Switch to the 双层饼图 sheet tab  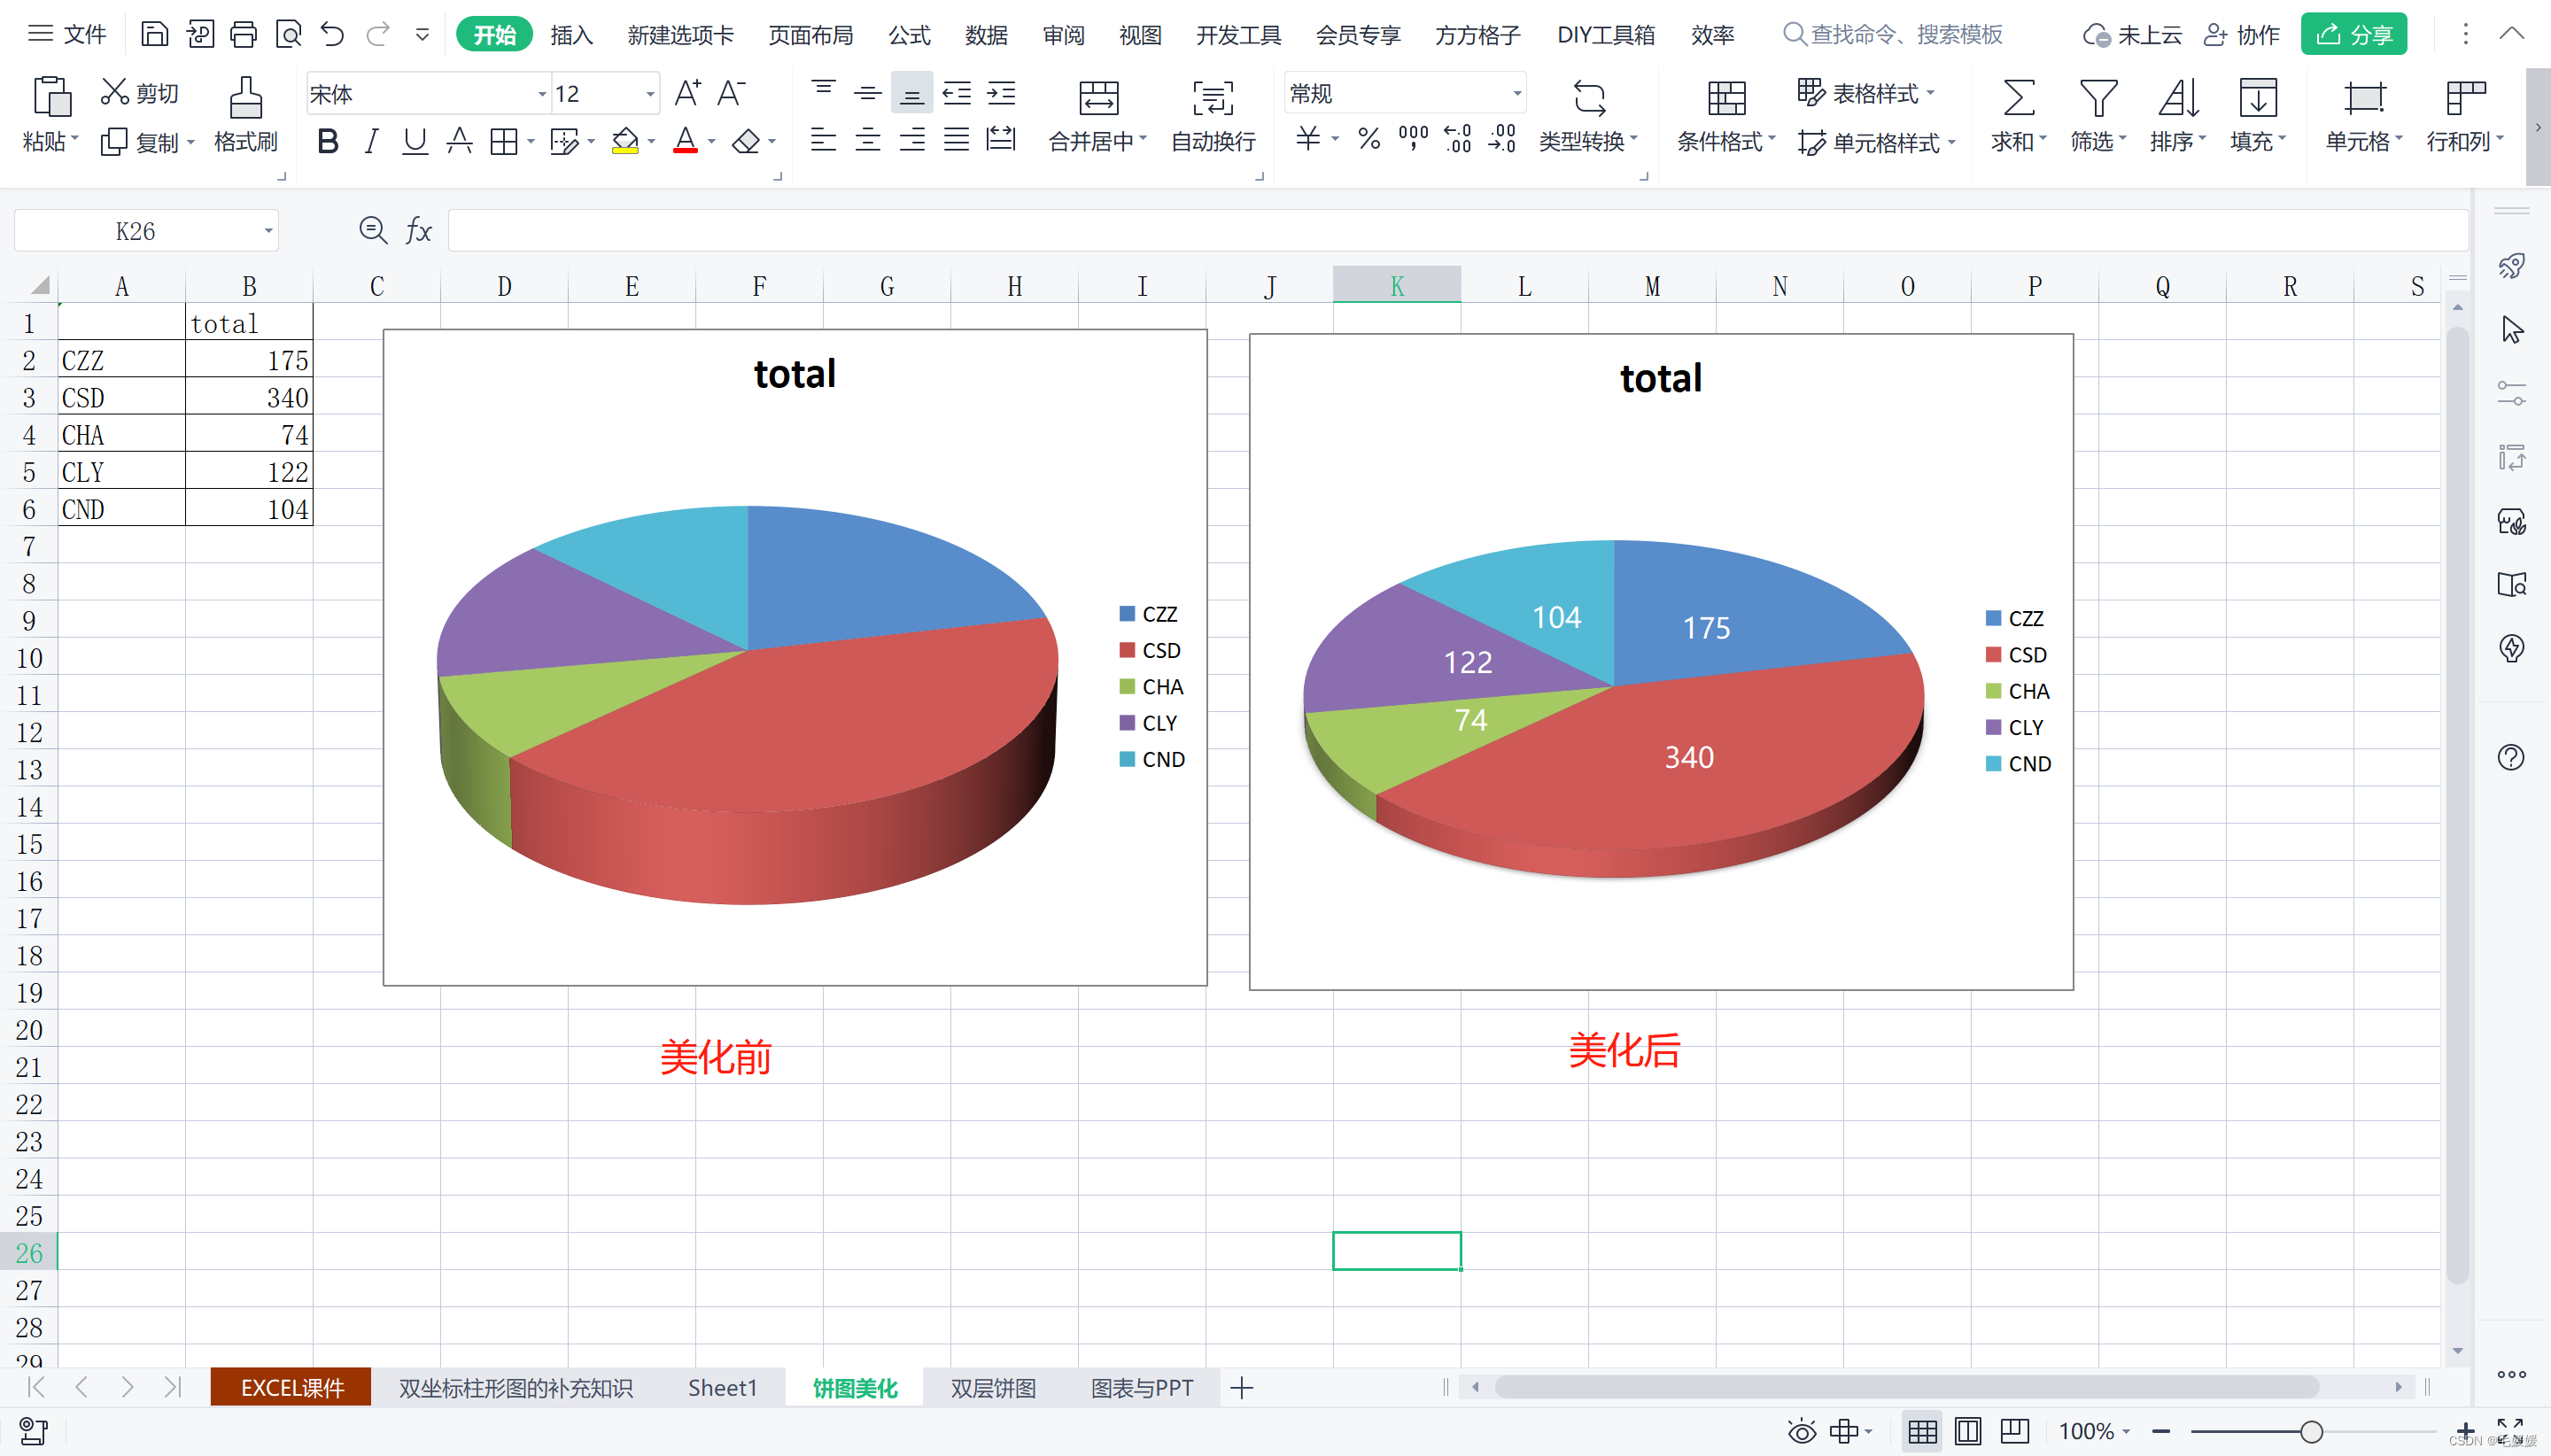click(992, 1387)
